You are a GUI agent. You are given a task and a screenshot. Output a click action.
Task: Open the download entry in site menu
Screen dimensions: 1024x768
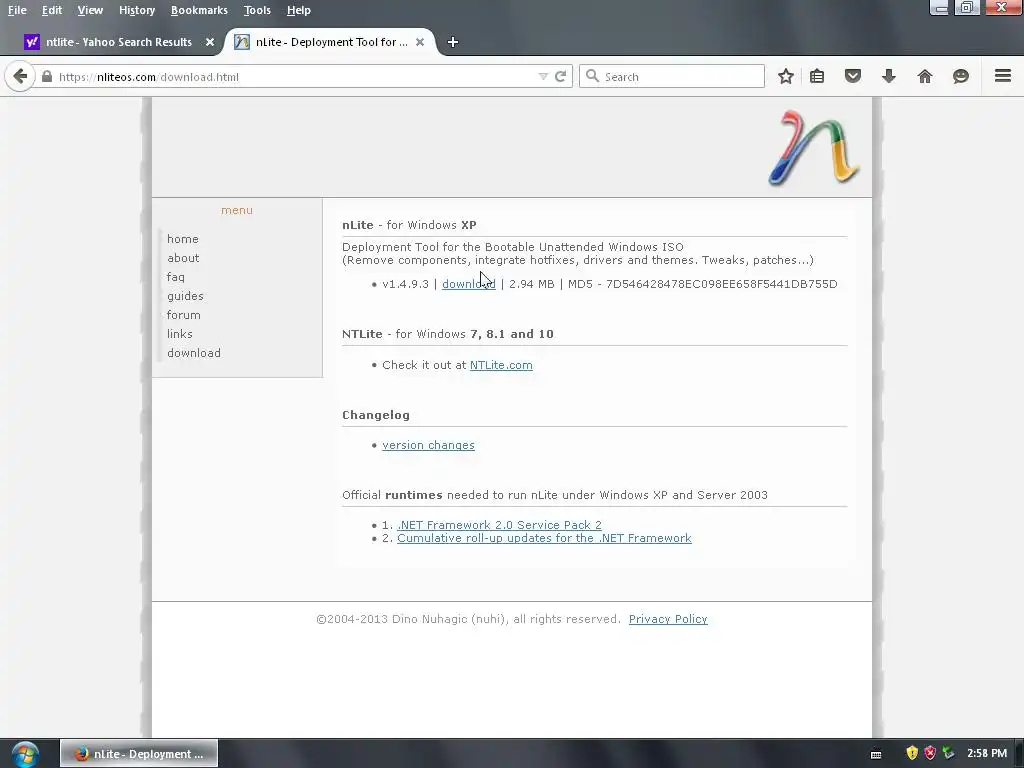194,353
